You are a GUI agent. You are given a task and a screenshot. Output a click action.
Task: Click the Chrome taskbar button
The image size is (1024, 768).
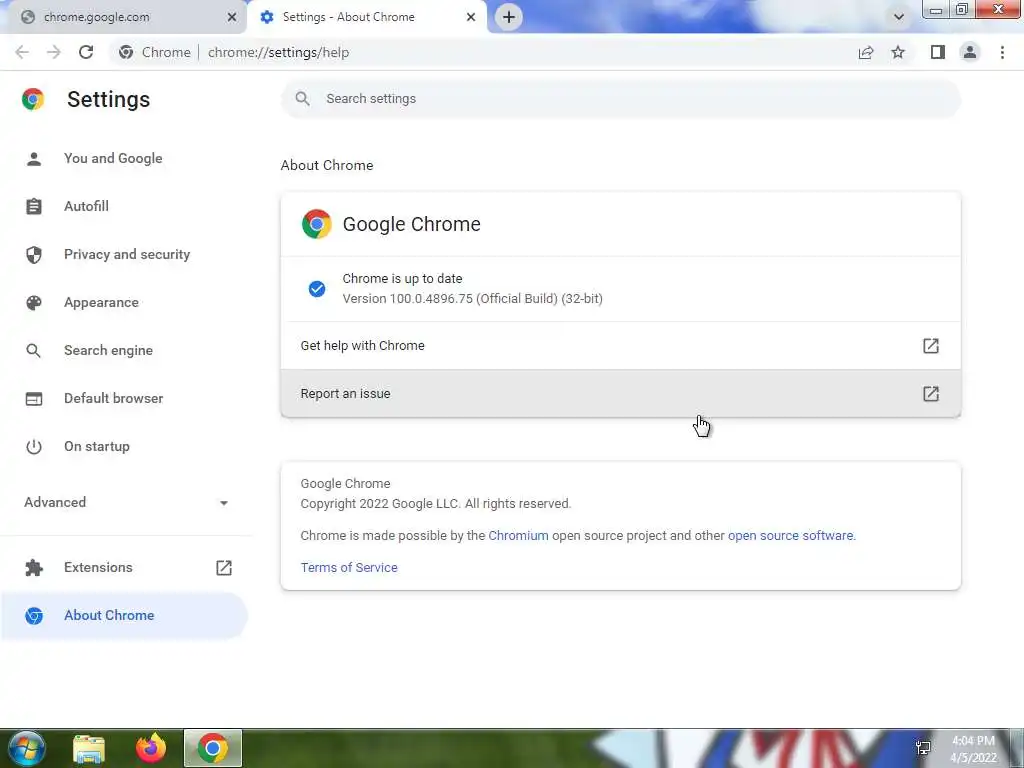213,748
